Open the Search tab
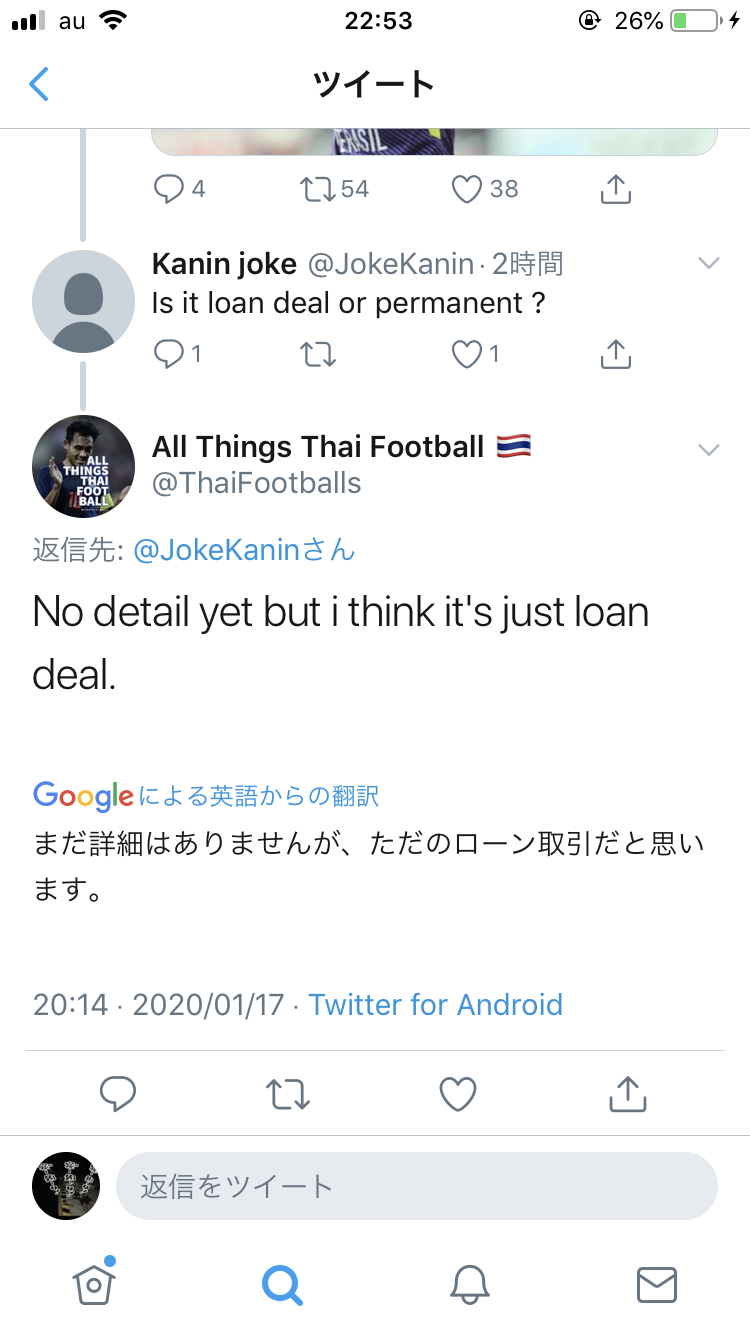This screenshot has height=1334, width=750. click(282, 1283)
